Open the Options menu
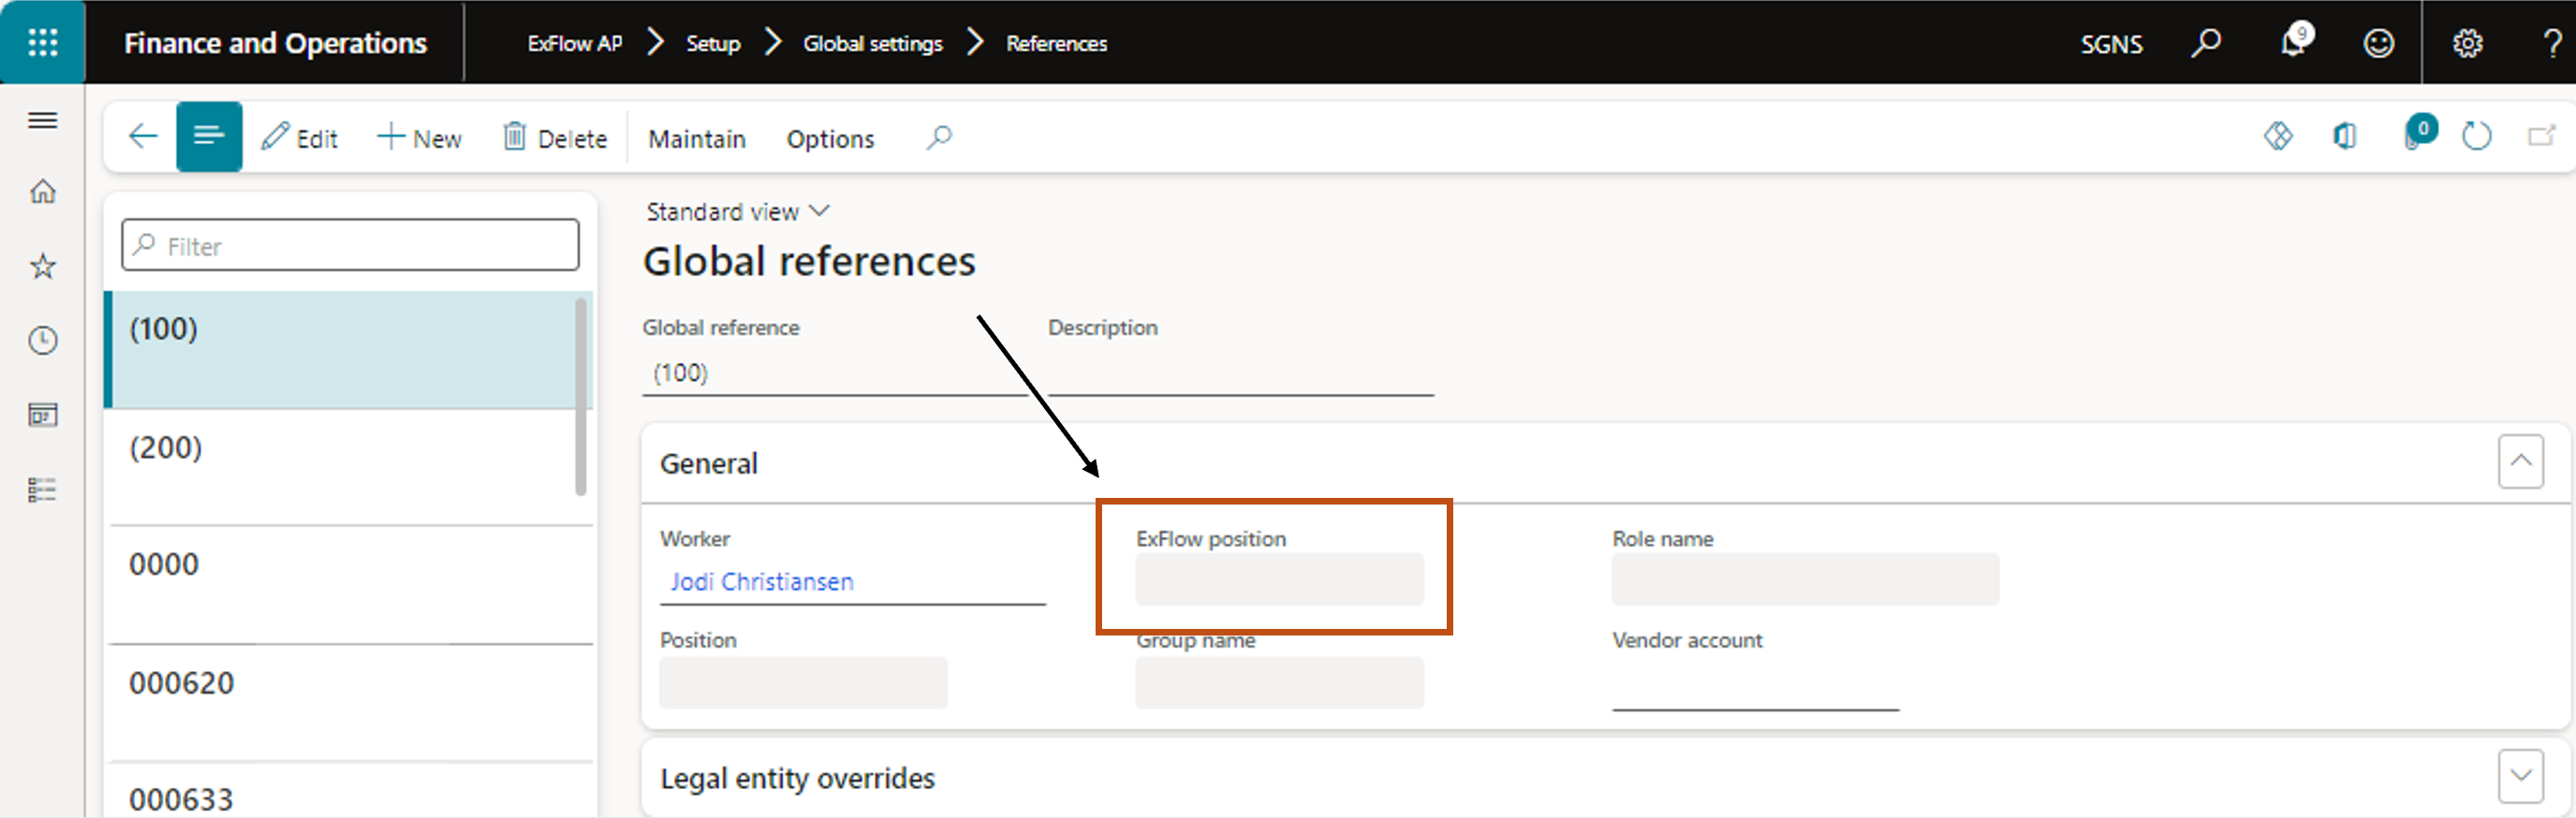The width and height of the screenshot is (2576, 818). [x=830, y=139]
